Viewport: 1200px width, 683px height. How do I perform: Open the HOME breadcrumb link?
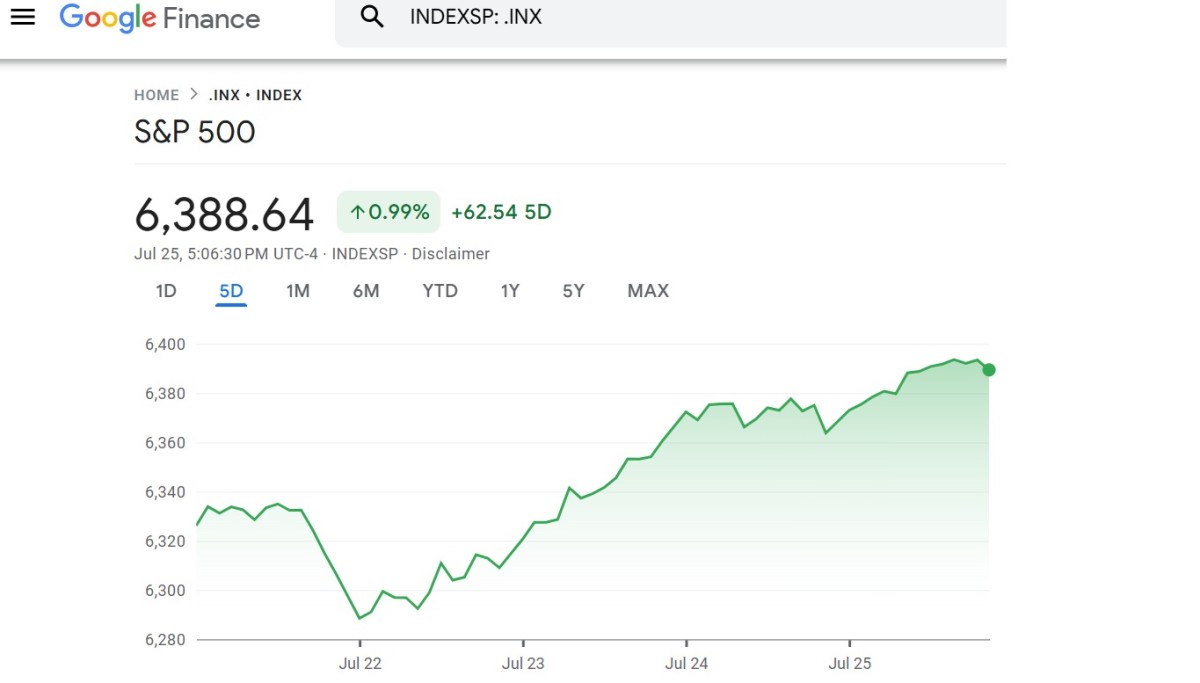tap(156, 94)
